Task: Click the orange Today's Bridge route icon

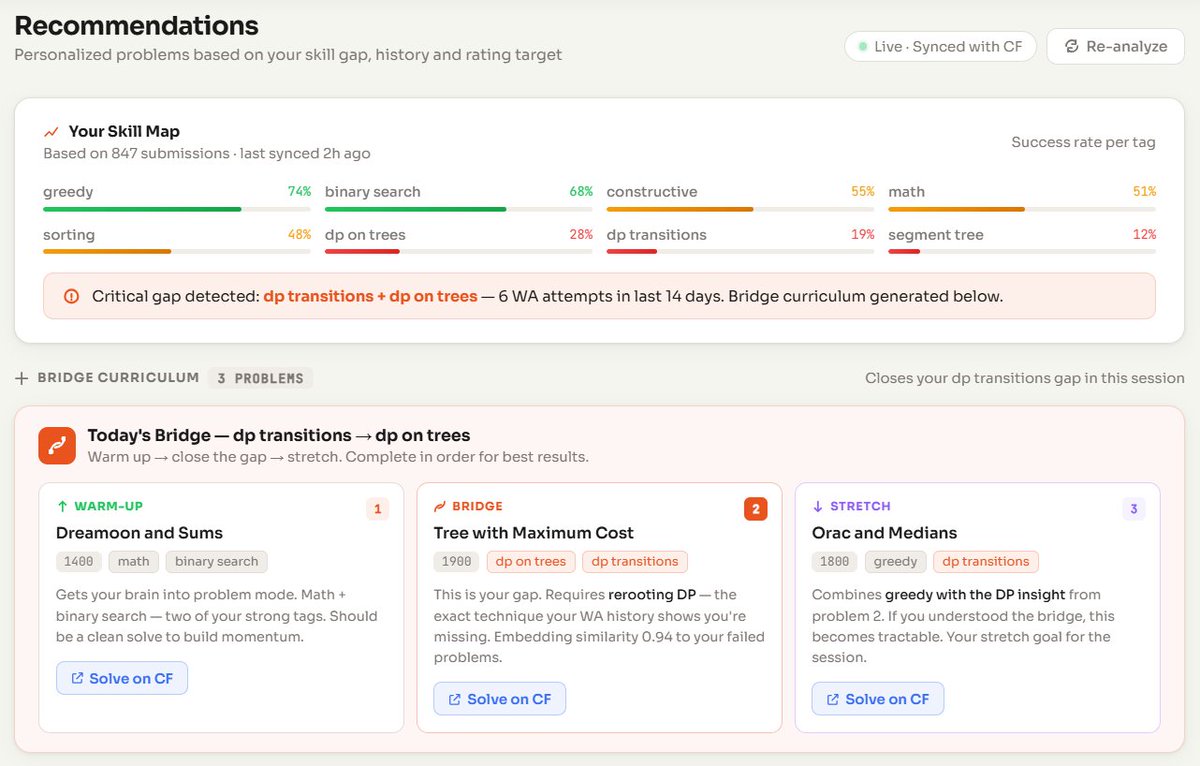Action: point(57,445)
